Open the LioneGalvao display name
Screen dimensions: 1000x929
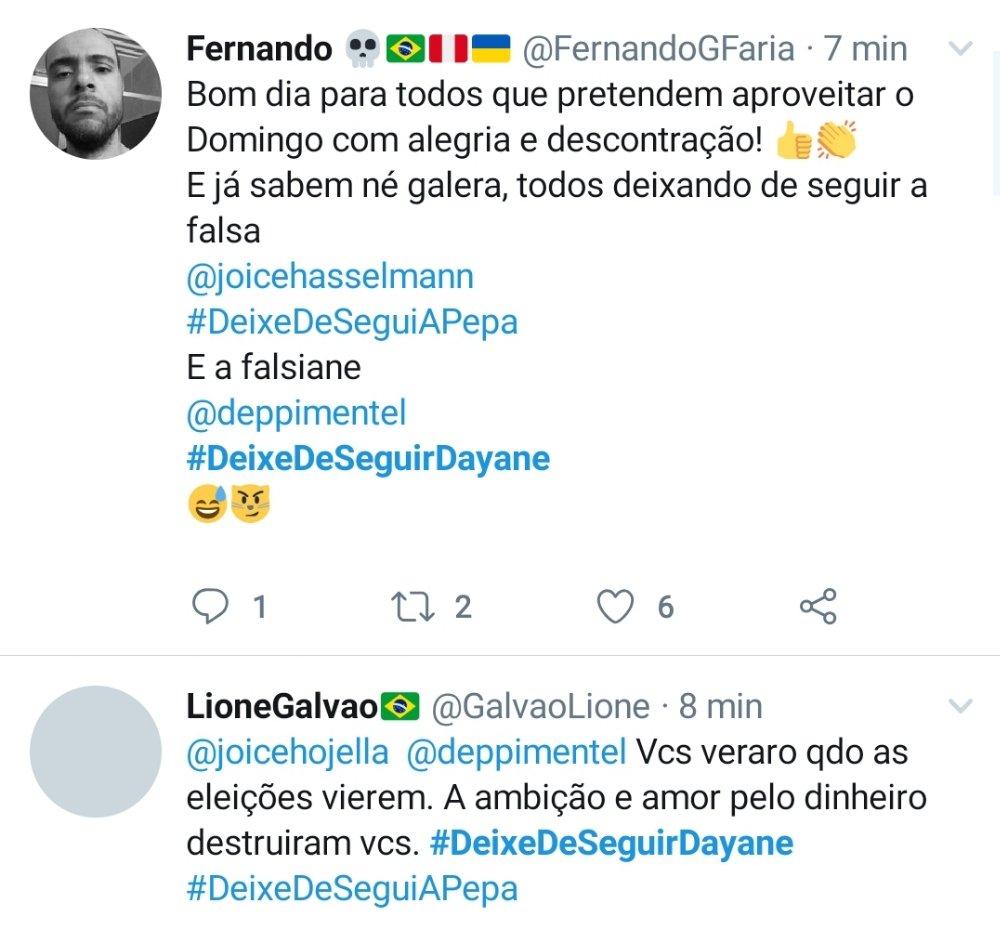coord(283,707)
